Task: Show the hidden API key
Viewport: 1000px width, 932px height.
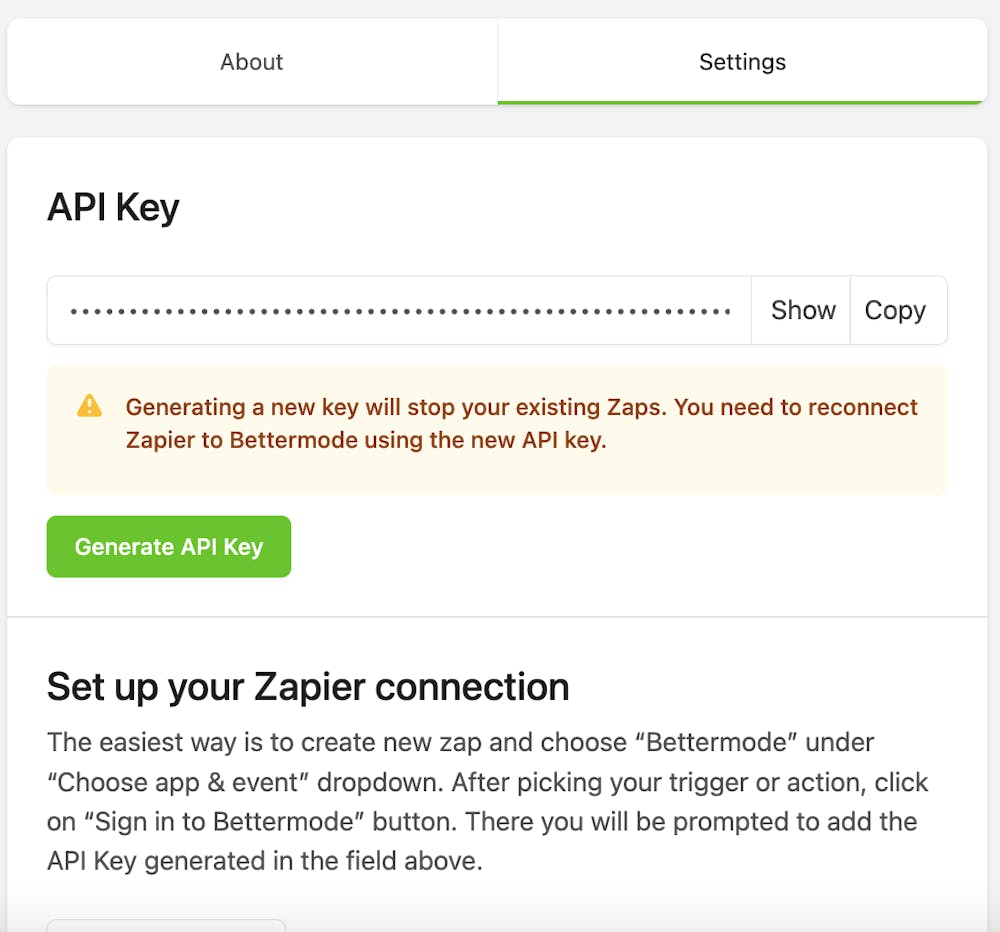Action: [802, 310]
